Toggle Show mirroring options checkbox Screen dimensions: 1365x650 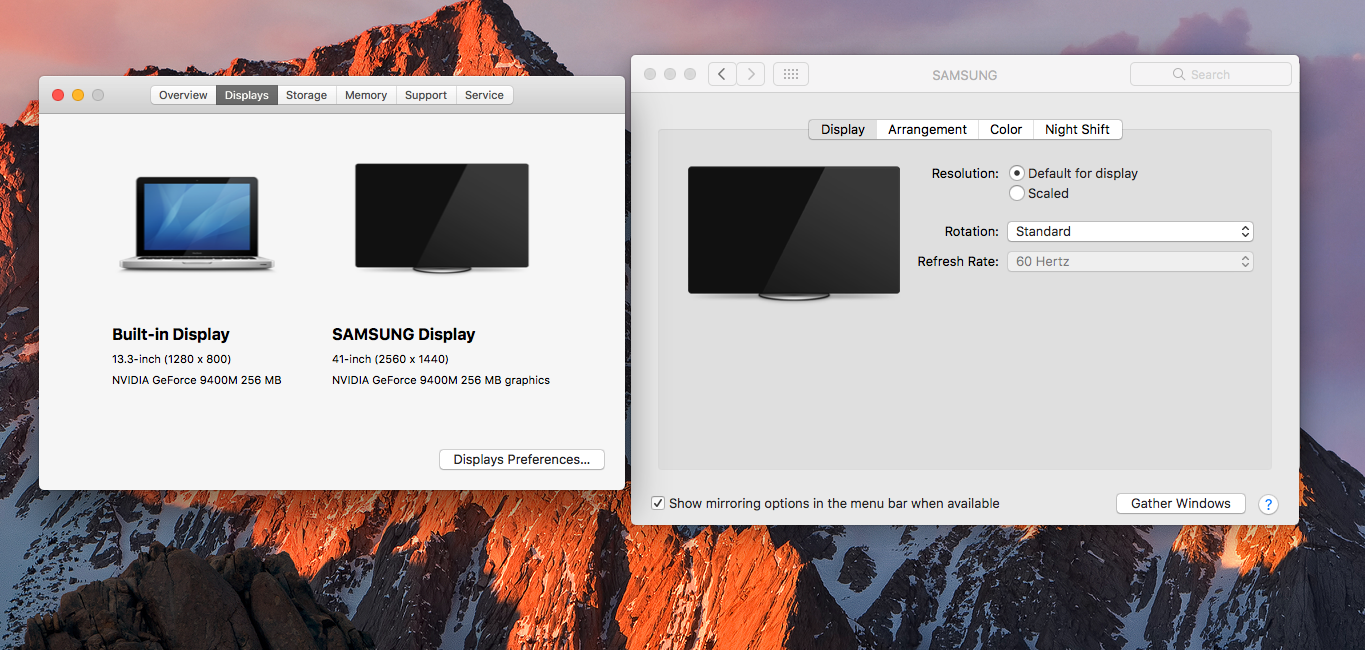coord(658,503)
